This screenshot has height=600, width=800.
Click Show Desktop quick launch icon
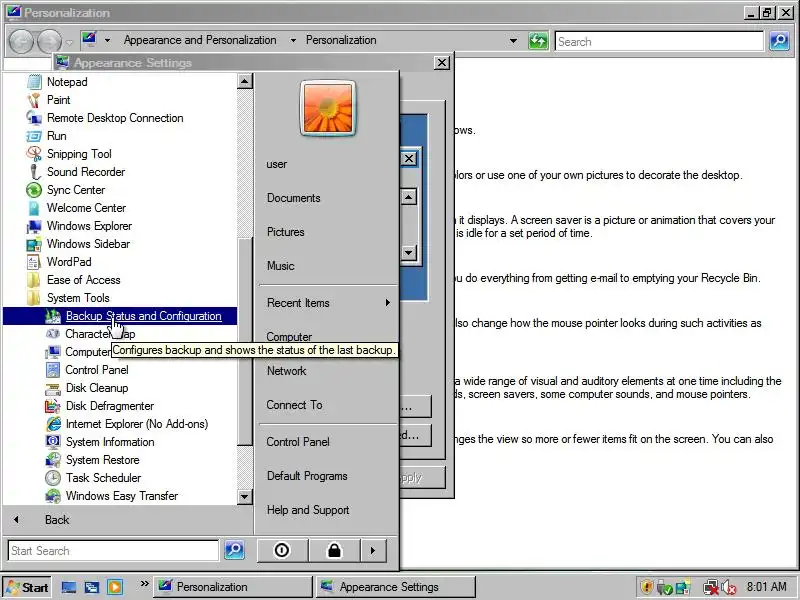[x=69, y=587]
